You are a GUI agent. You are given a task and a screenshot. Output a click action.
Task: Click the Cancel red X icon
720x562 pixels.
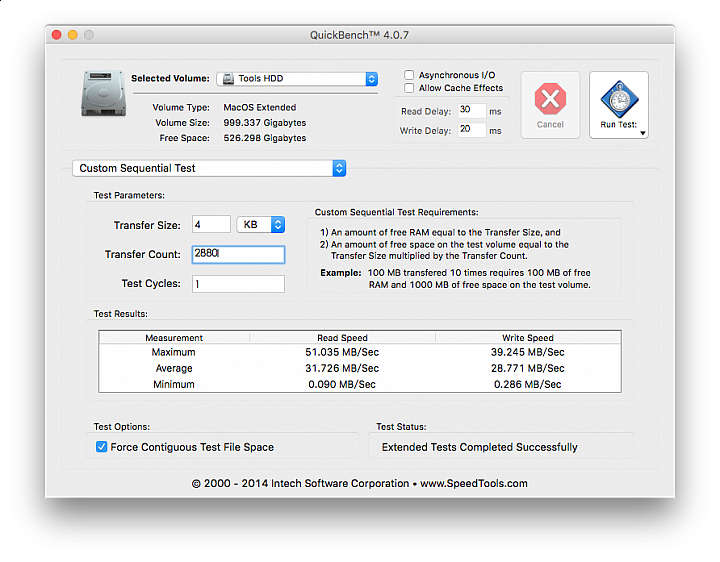point(550,99)
